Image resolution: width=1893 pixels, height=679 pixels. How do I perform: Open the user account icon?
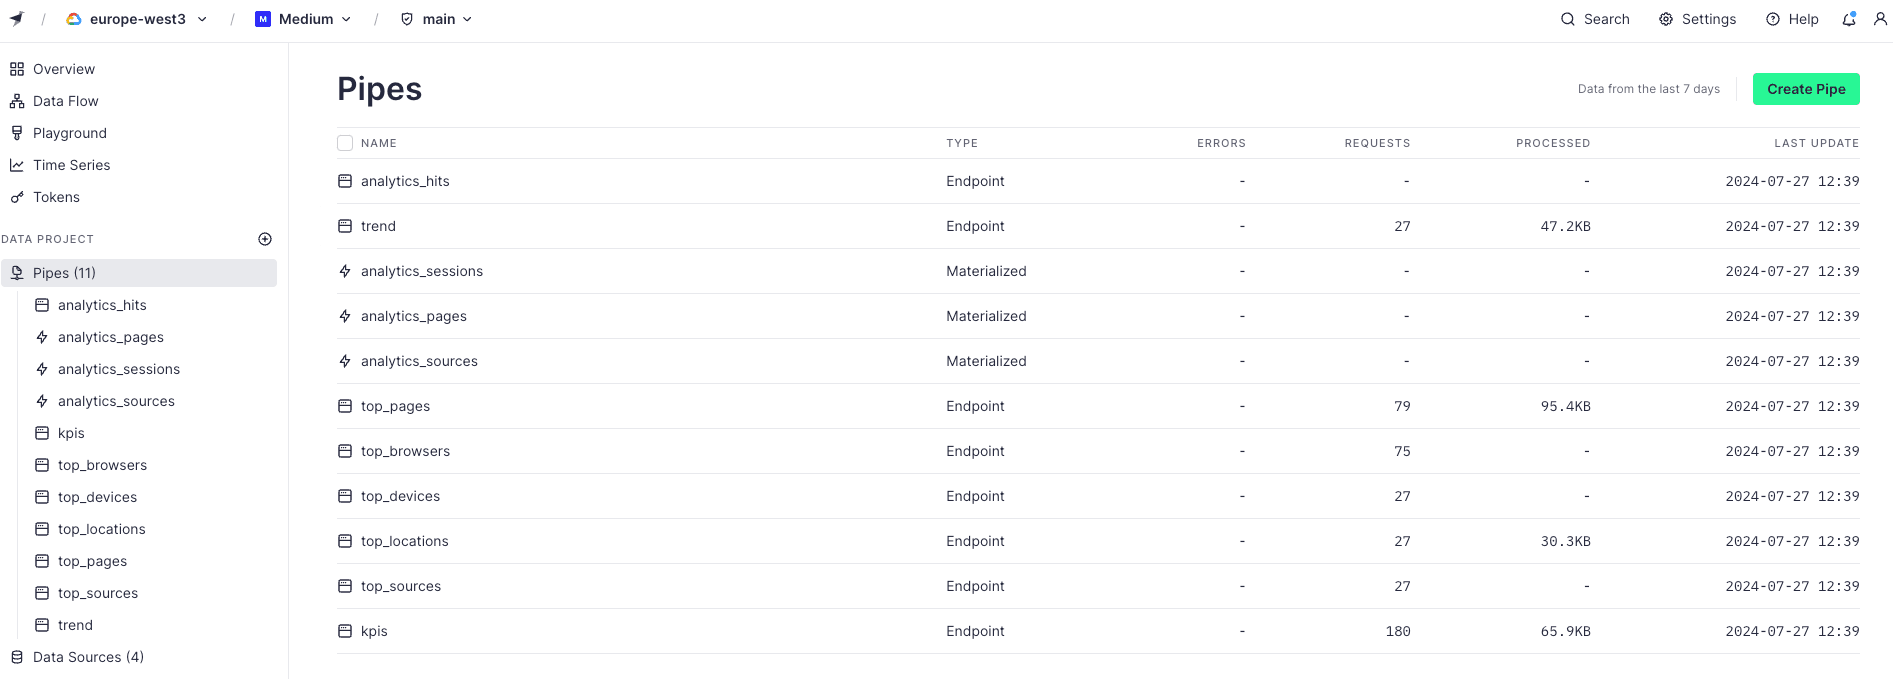(1880, 19)
